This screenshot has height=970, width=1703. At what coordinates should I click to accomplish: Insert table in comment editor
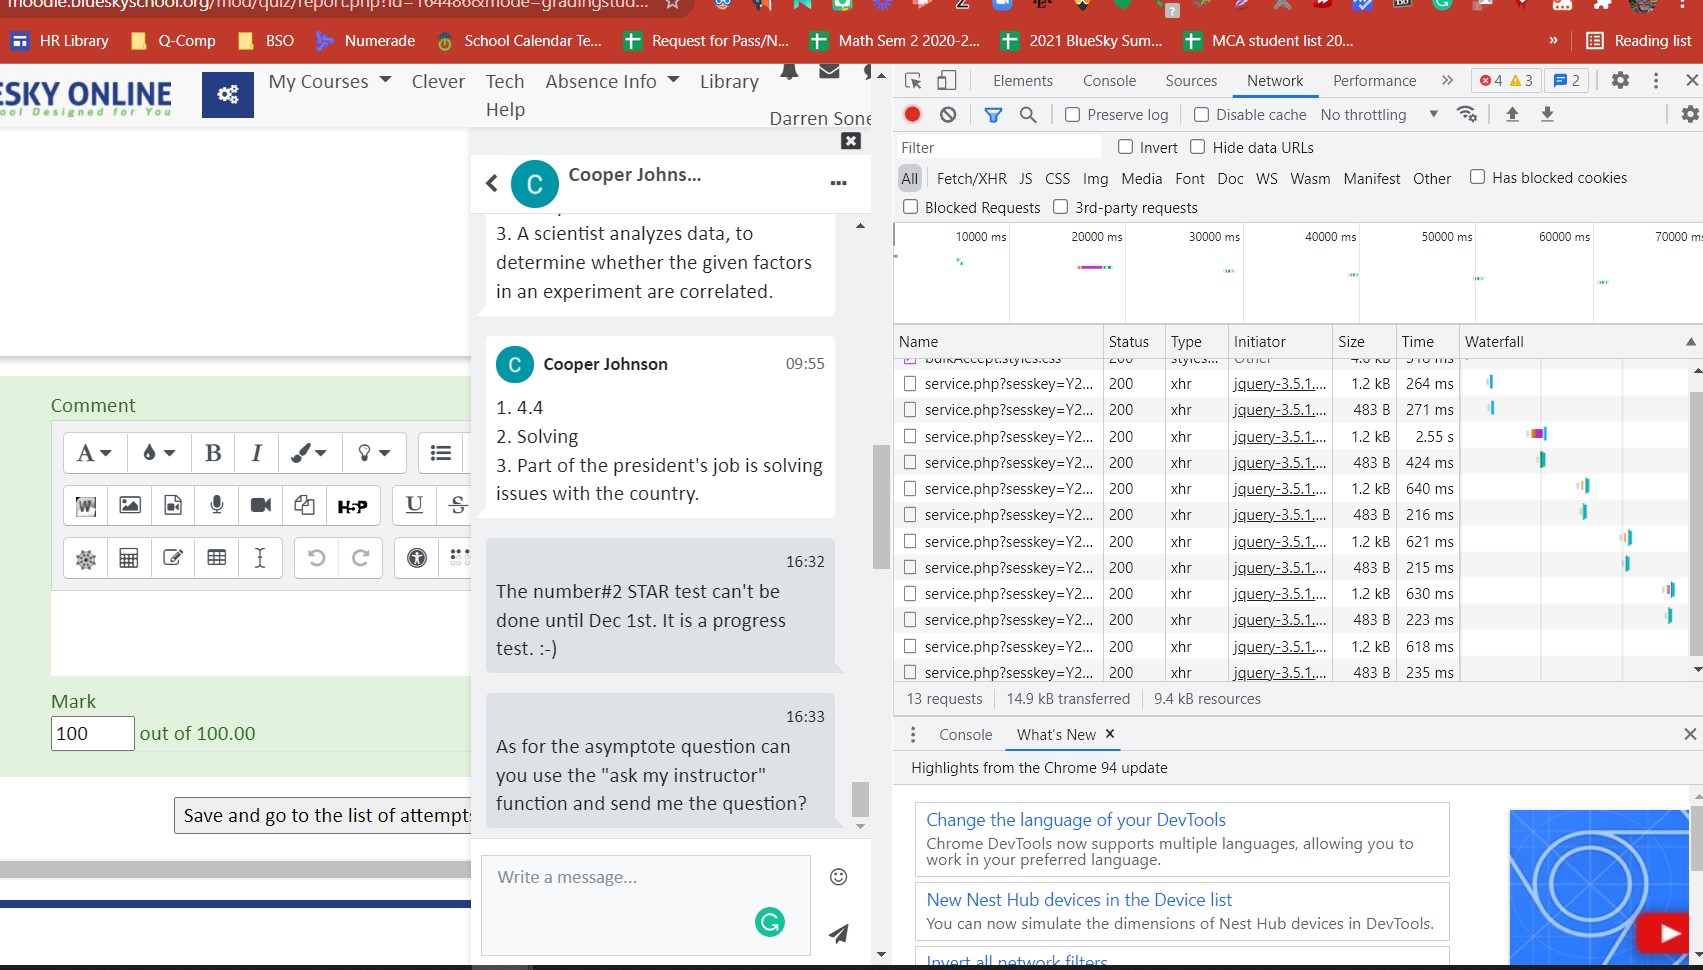[217, 558]
